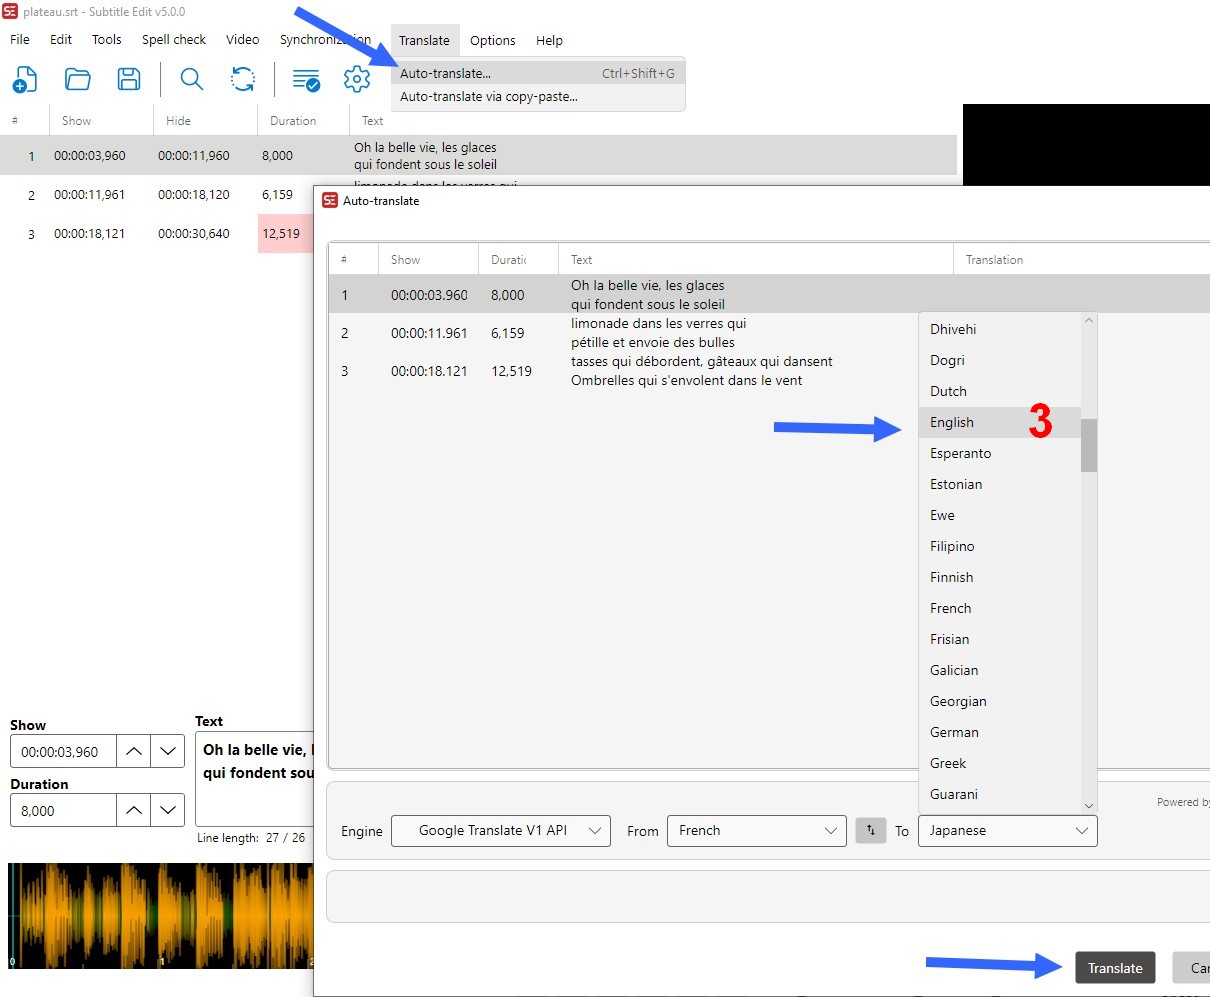Decrease the Show time with down arrow

click(168, 751)
